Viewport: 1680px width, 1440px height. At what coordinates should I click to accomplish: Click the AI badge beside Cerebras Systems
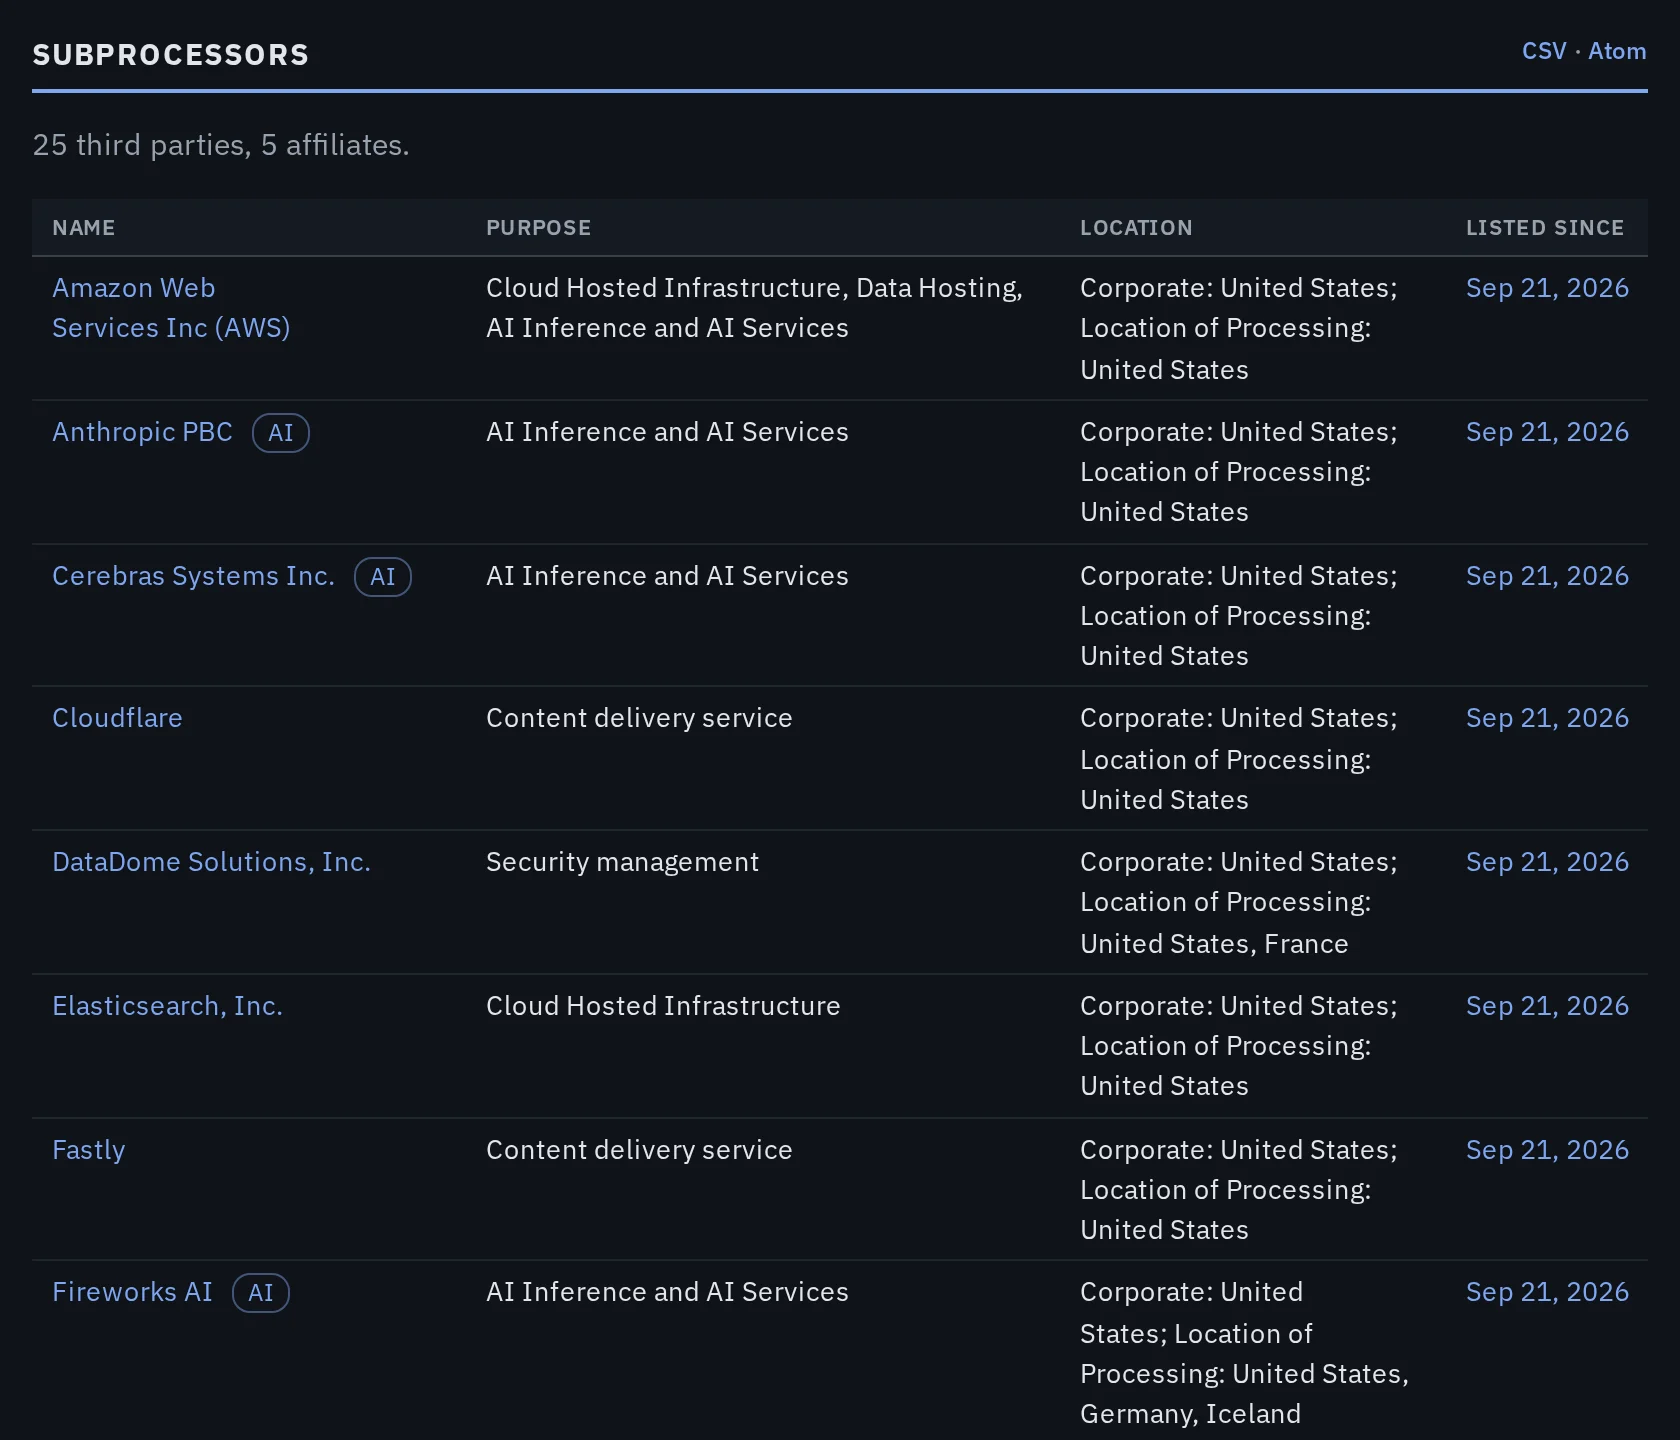pos(383,577)
